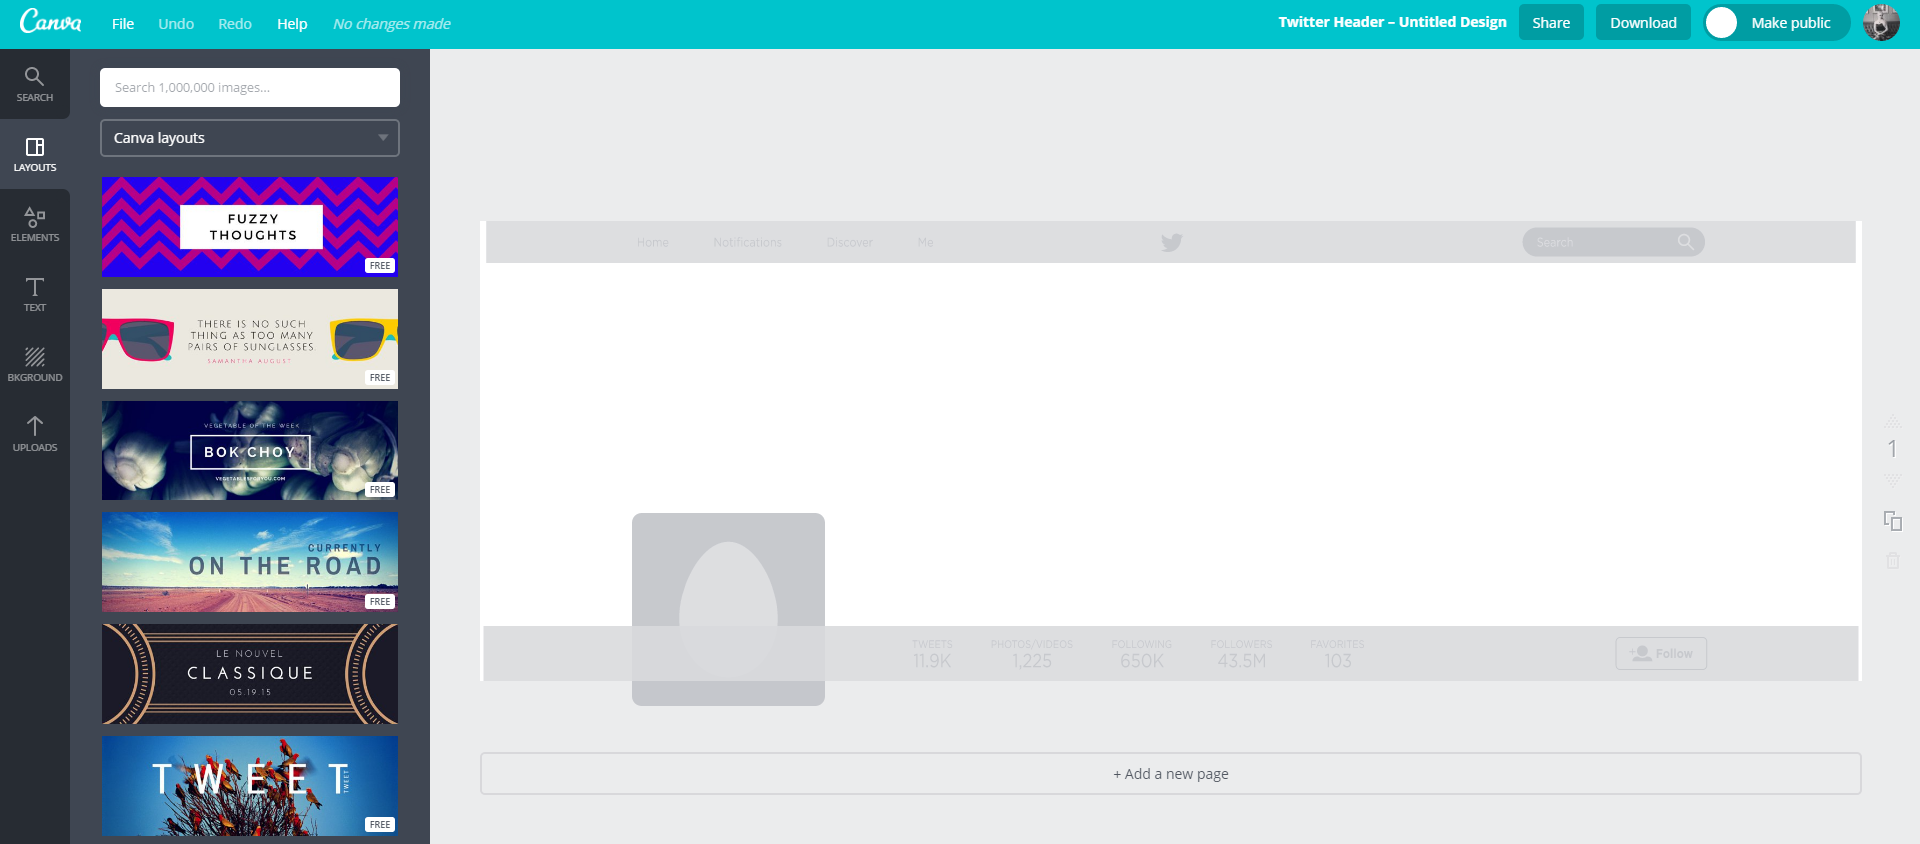Select the Text tool panel
The width and height of the screenshot is (1920, 844).
(x=35, y=294)
